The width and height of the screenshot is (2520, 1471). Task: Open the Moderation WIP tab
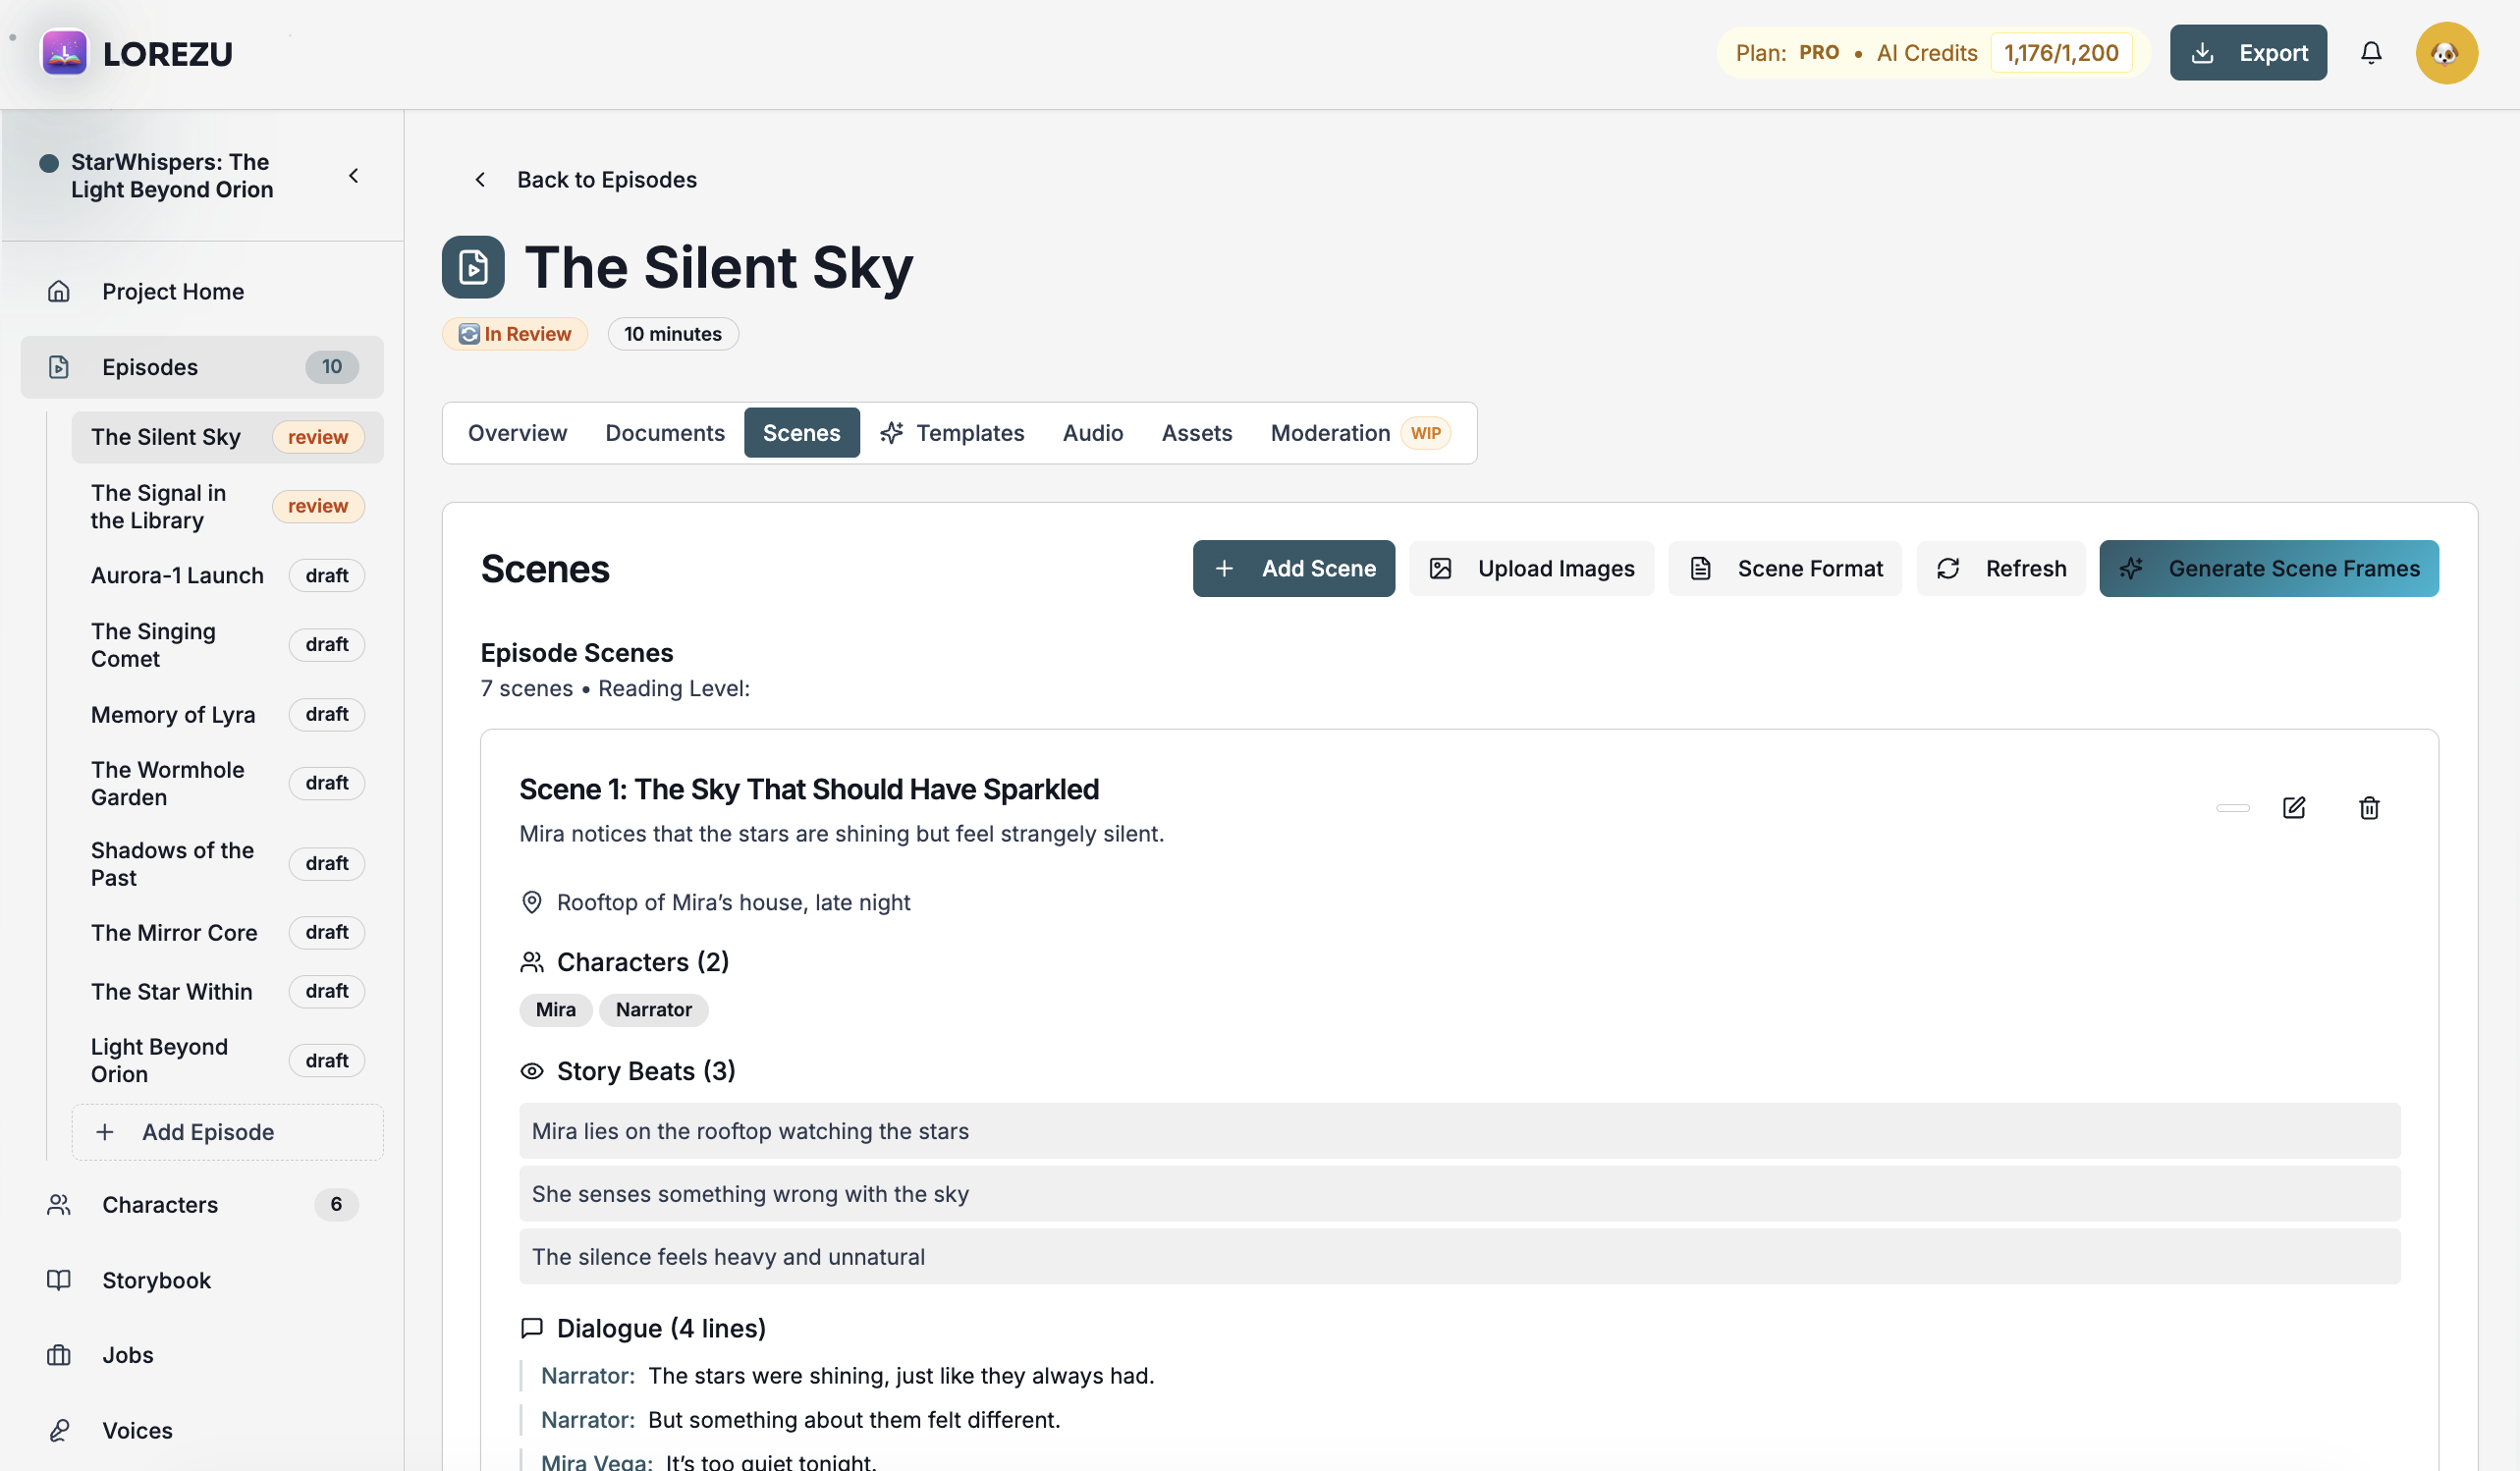click(1330, 432)
